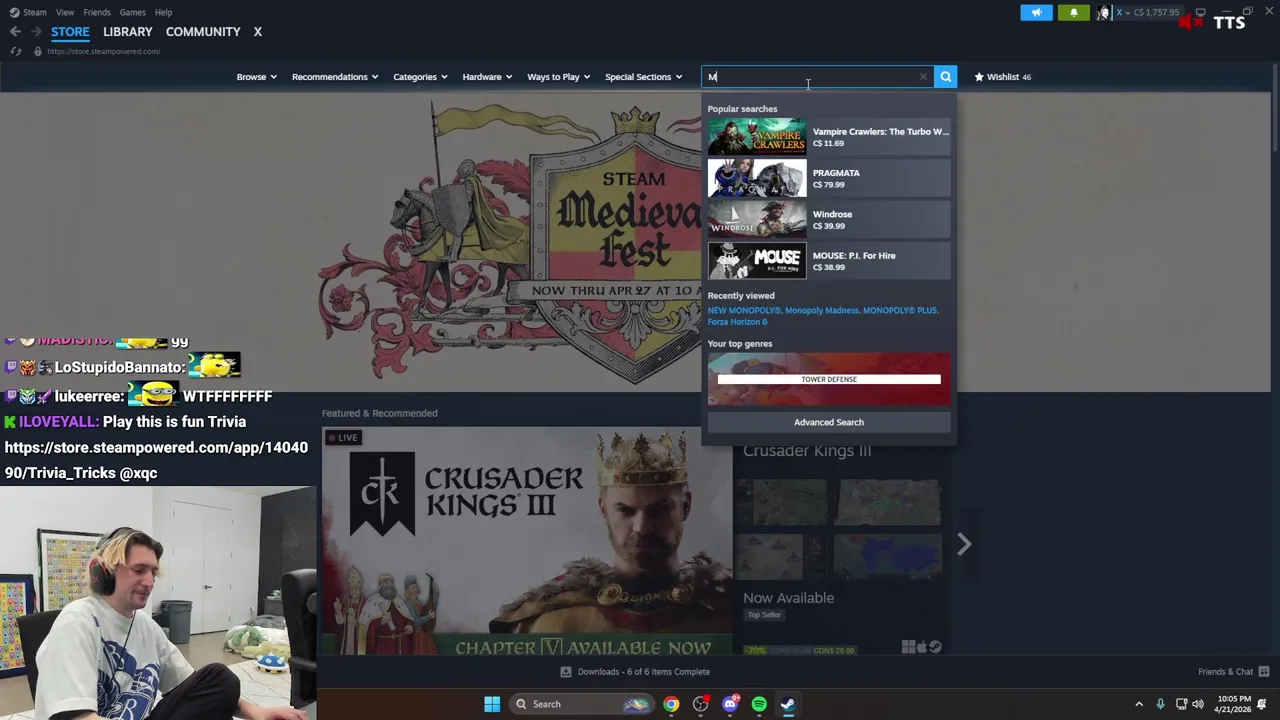Expand the Recommendations dropdown
Image resolution: width=1280 pixels, height=720 pixels.
[x=335, y=77]
